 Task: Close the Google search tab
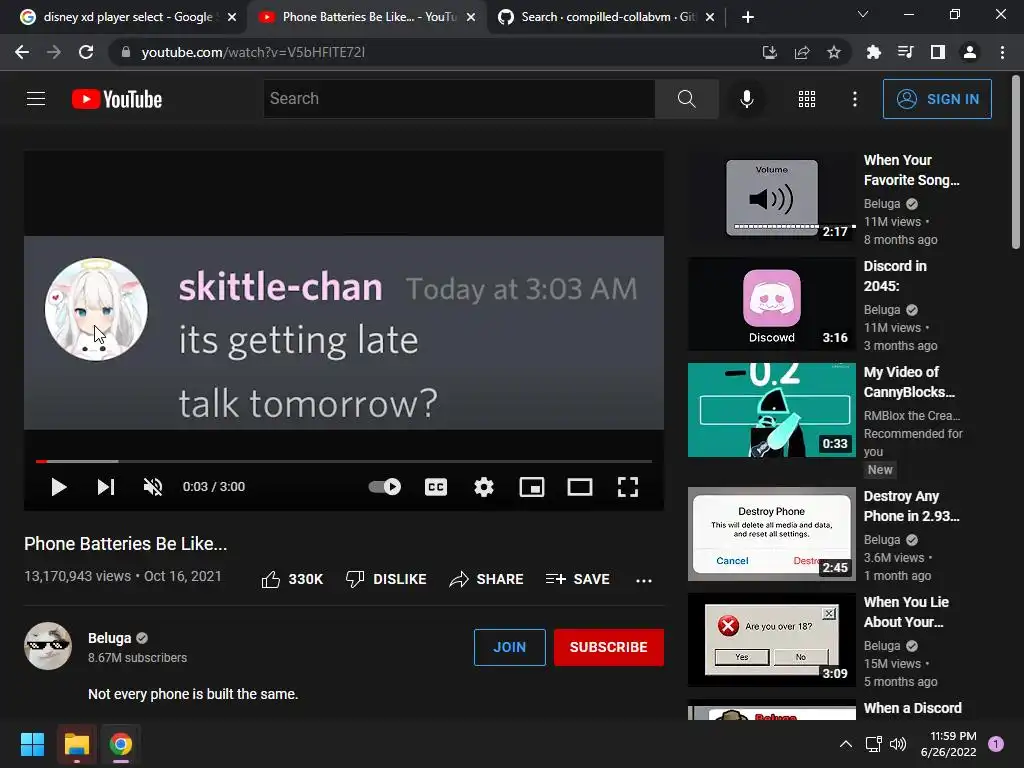[x=232, y=18]
